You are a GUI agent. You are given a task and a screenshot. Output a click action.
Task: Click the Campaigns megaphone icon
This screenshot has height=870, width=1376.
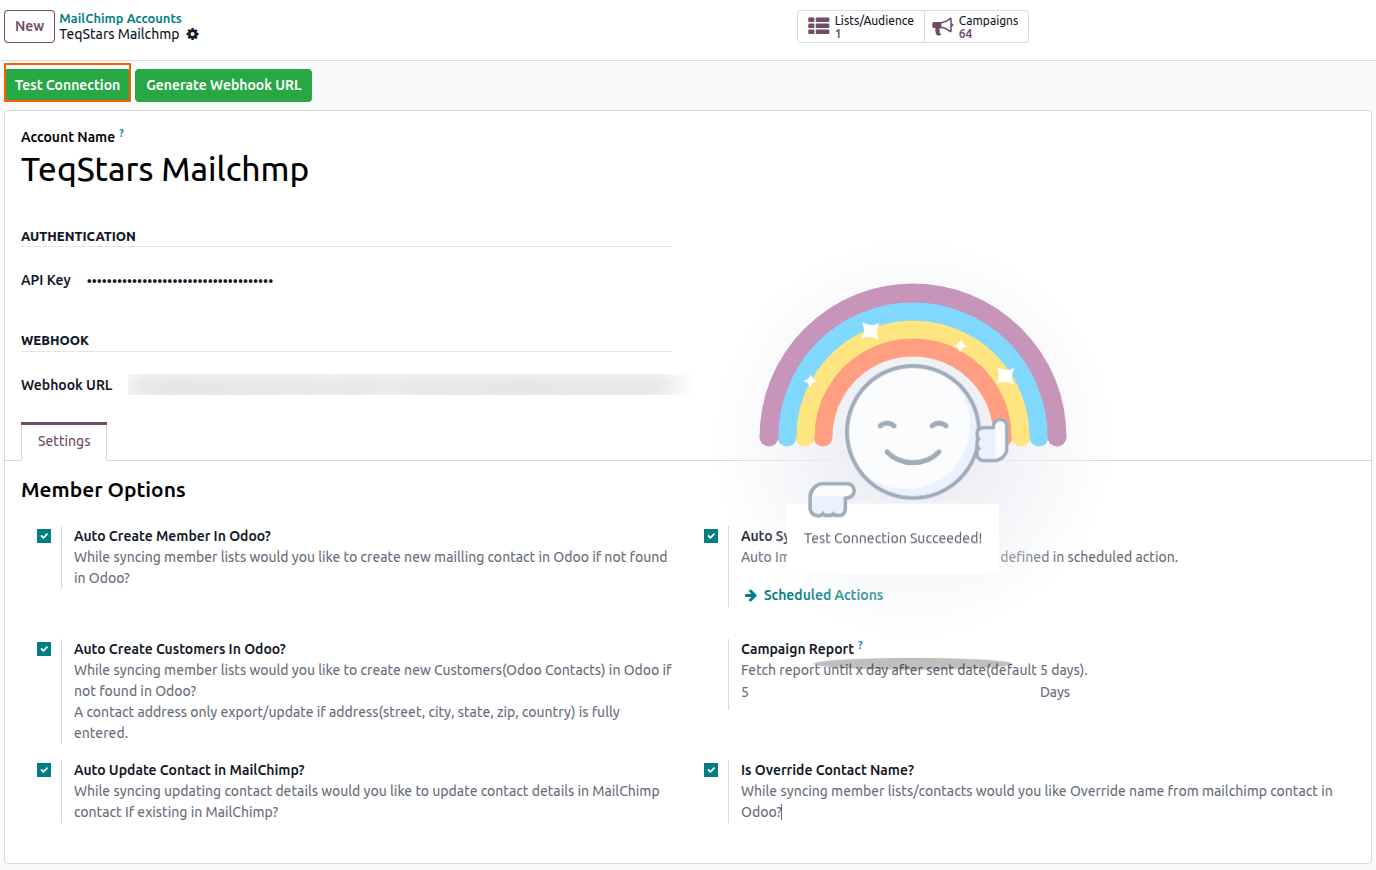click(x=942, y=27)
